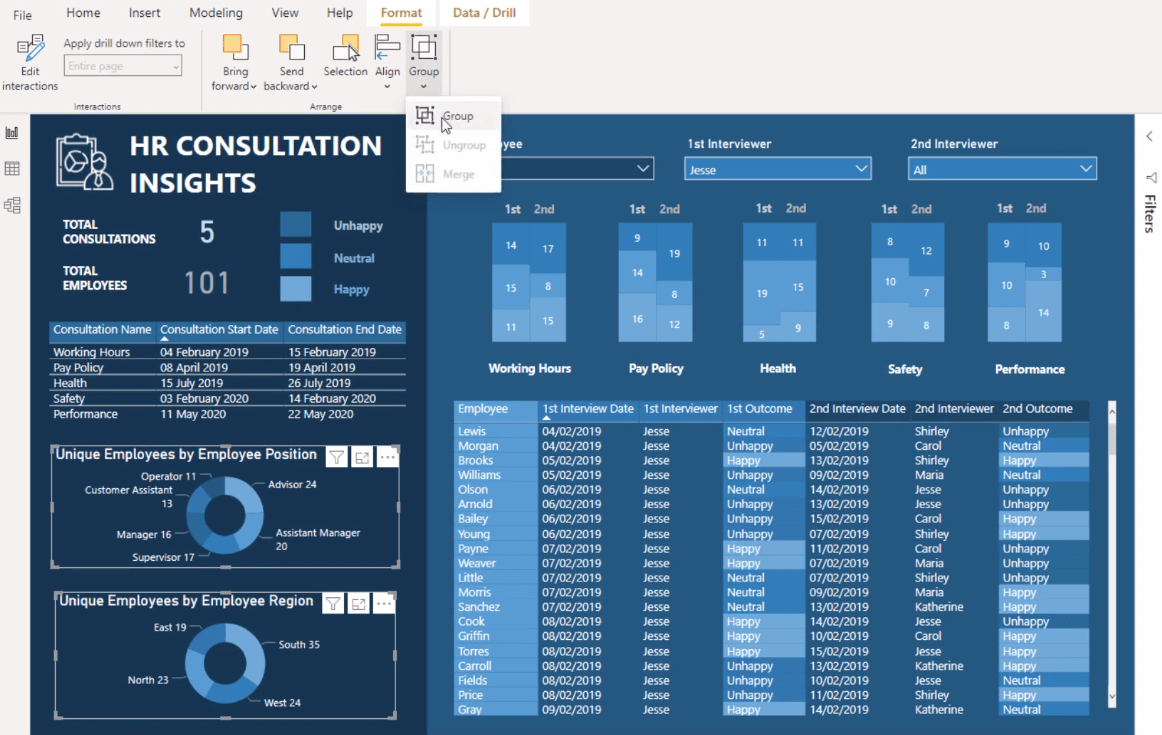Click the Edit interactions icon

(30, 48)
